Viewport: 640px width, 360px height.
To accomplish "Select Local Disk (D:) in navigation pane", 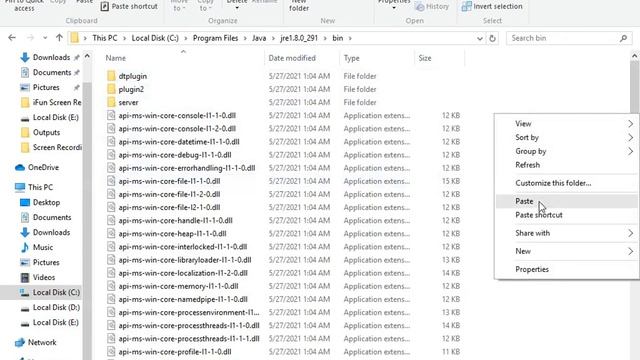I will 56,307.
